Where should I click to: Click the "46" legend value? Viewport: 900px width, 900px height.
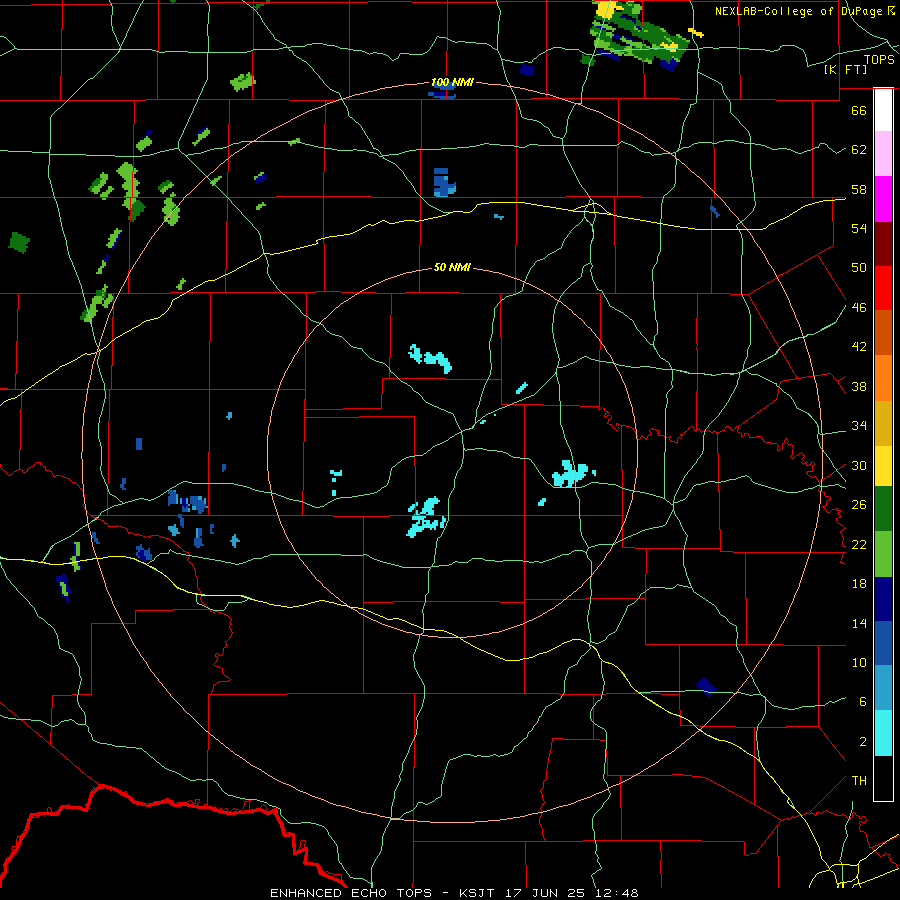(859, 308)
